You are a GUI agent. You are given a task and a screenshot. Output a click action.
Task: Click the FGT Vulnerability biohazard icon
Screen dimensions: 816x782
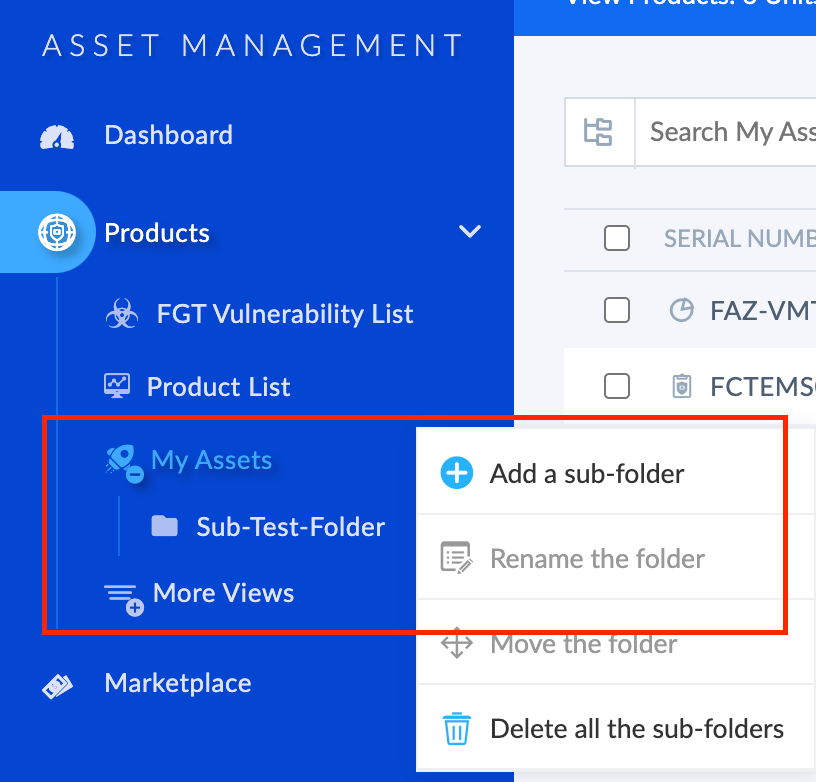click(x=121, y=315)
